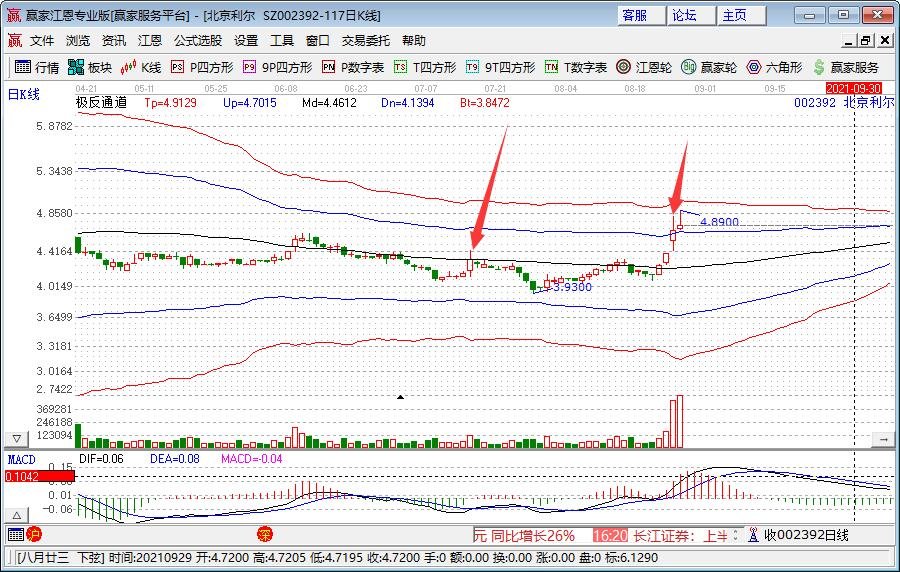Open the T数字表 tool
This screenshot has height=572, width=900.
[576, 68]
